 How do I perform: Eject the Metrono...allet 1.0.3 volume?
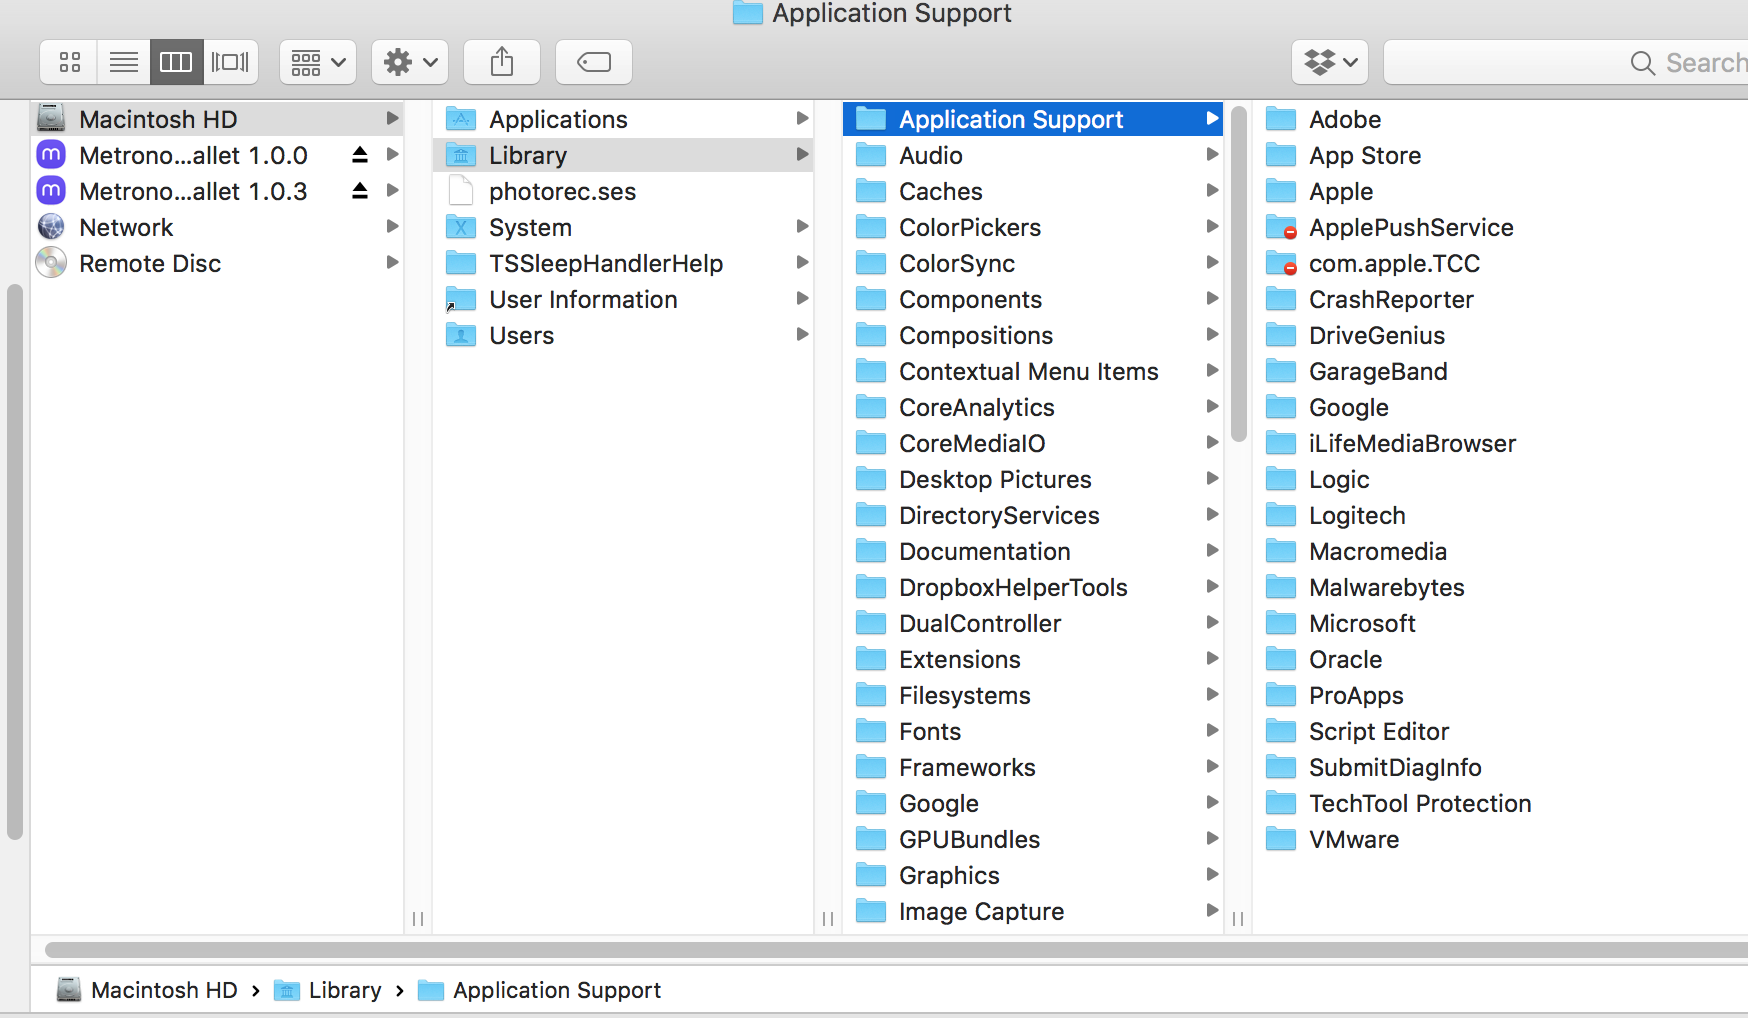(359, 190)
